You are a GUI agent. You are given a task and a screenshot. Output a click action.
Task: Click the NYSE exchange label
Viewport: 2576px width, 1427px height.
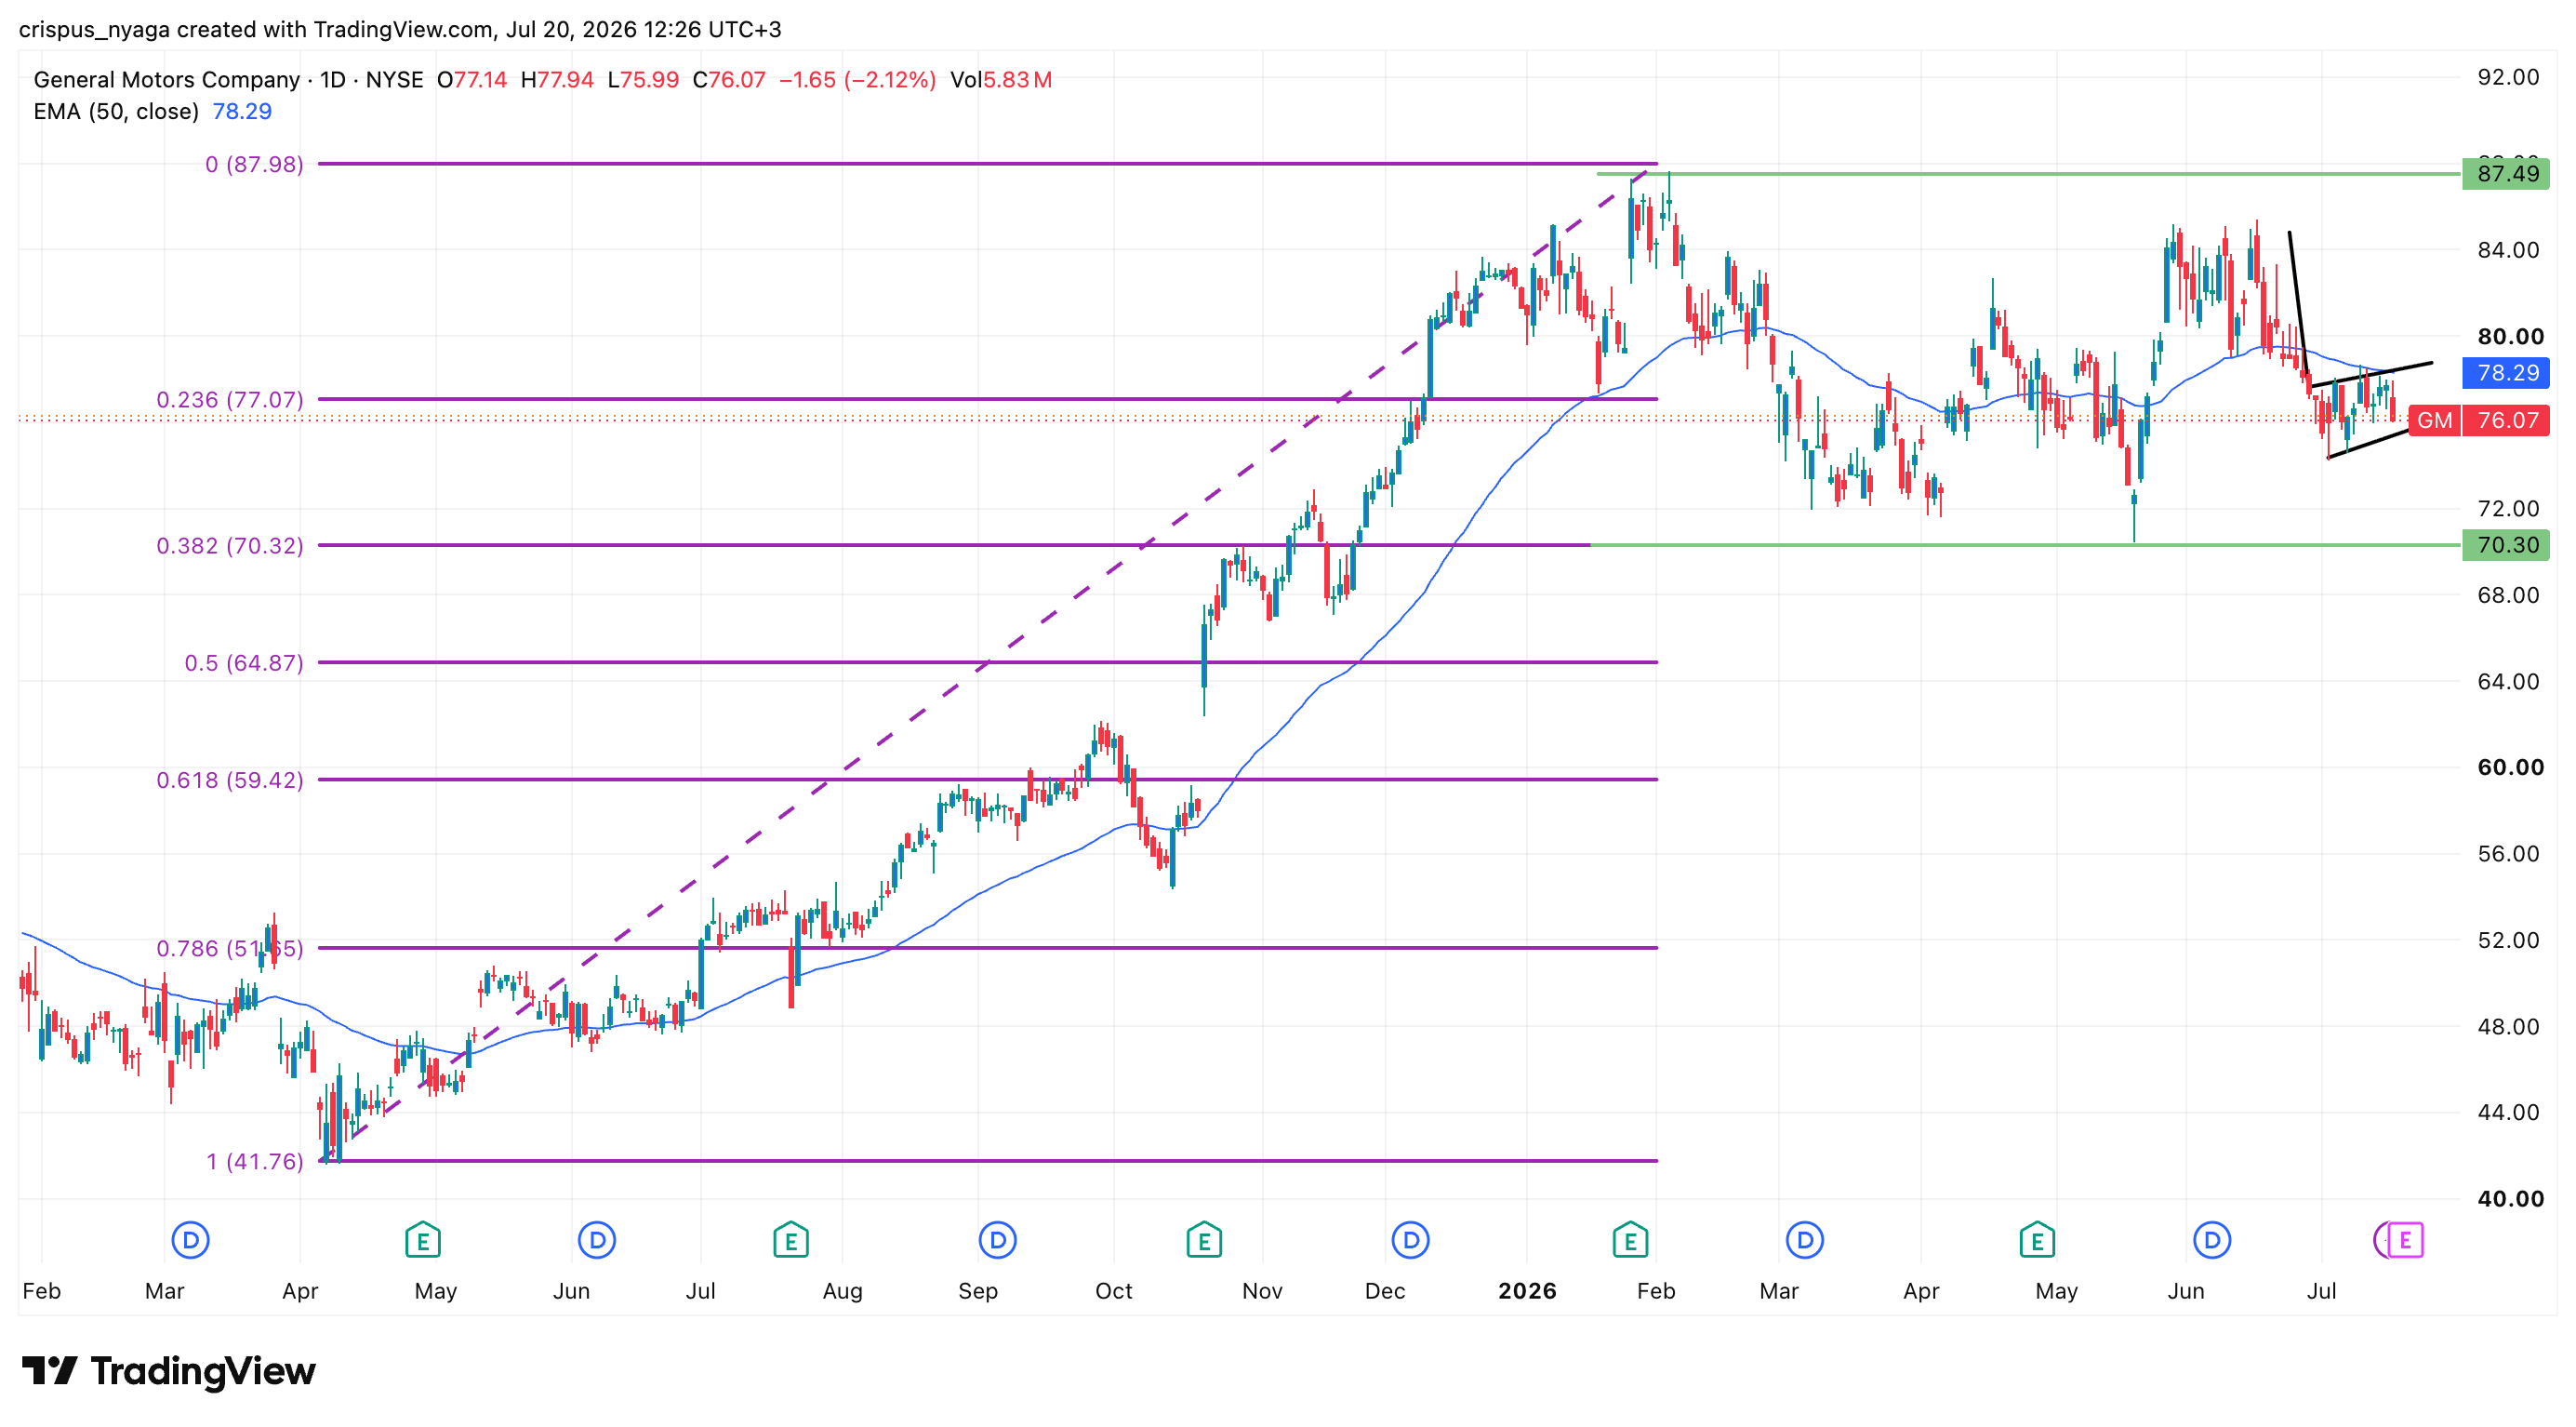(394, 79)
